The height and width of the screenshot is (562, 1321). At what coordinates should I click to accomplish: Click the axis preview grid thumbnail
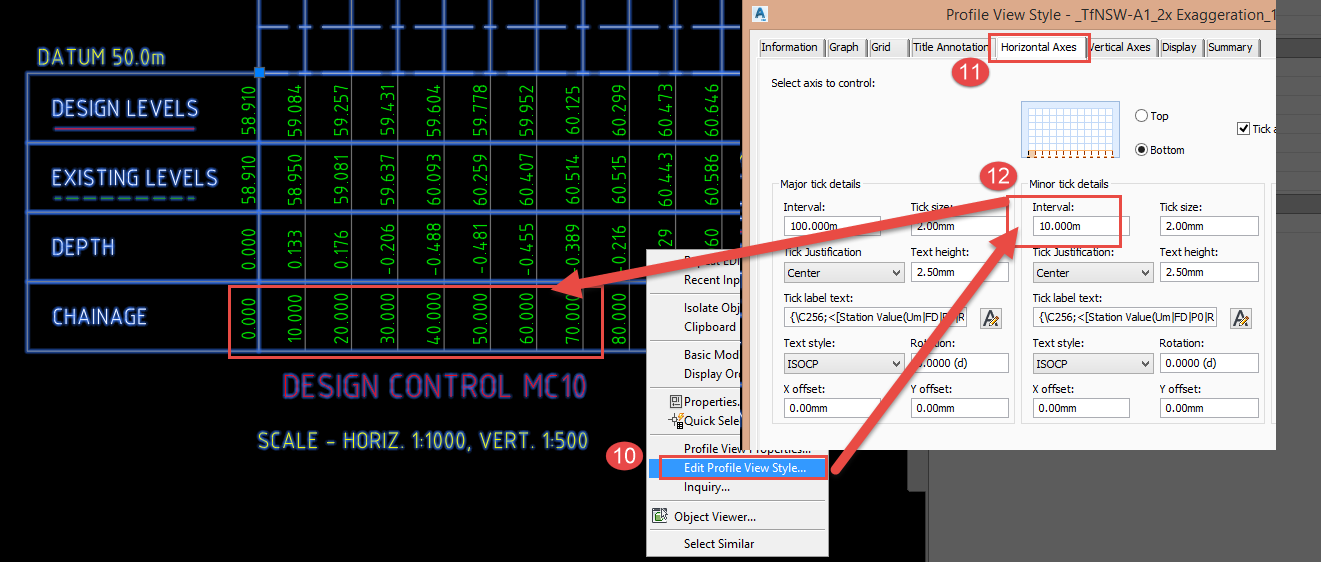tap(1071, 131)
